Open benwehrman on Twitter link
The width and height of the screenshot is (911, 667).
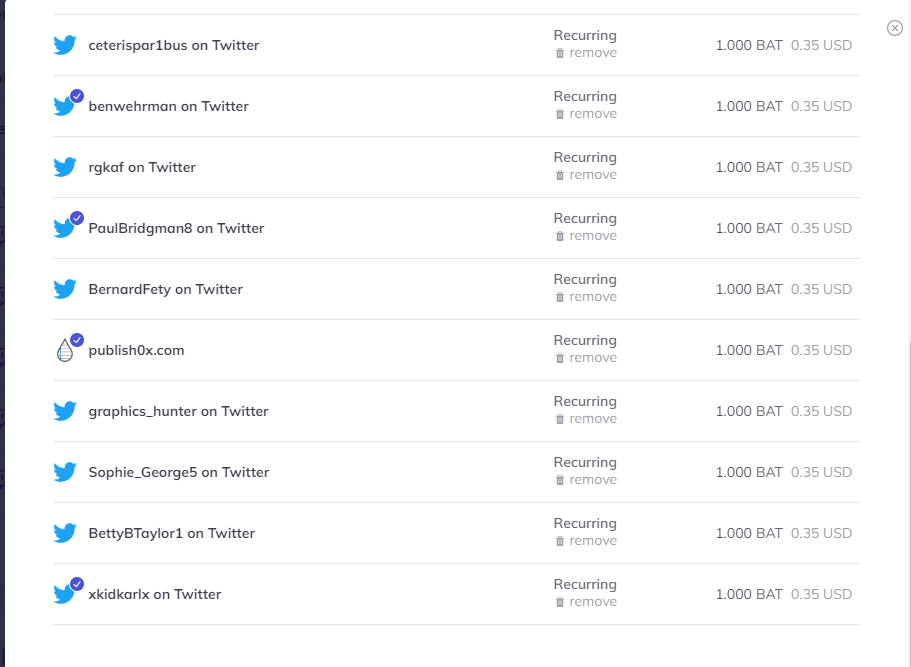pyautogui.click(x=168, y=106)
